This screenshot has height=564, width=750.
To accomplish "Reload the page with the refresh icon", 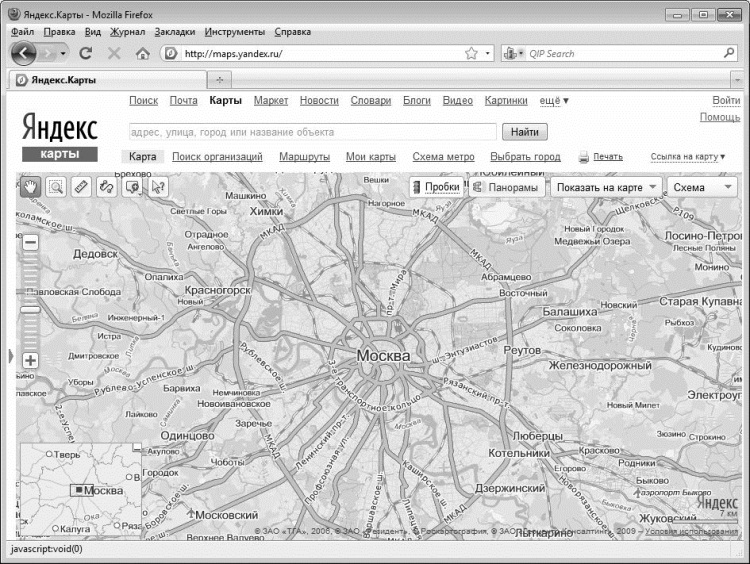I will [x=85, y=53].
